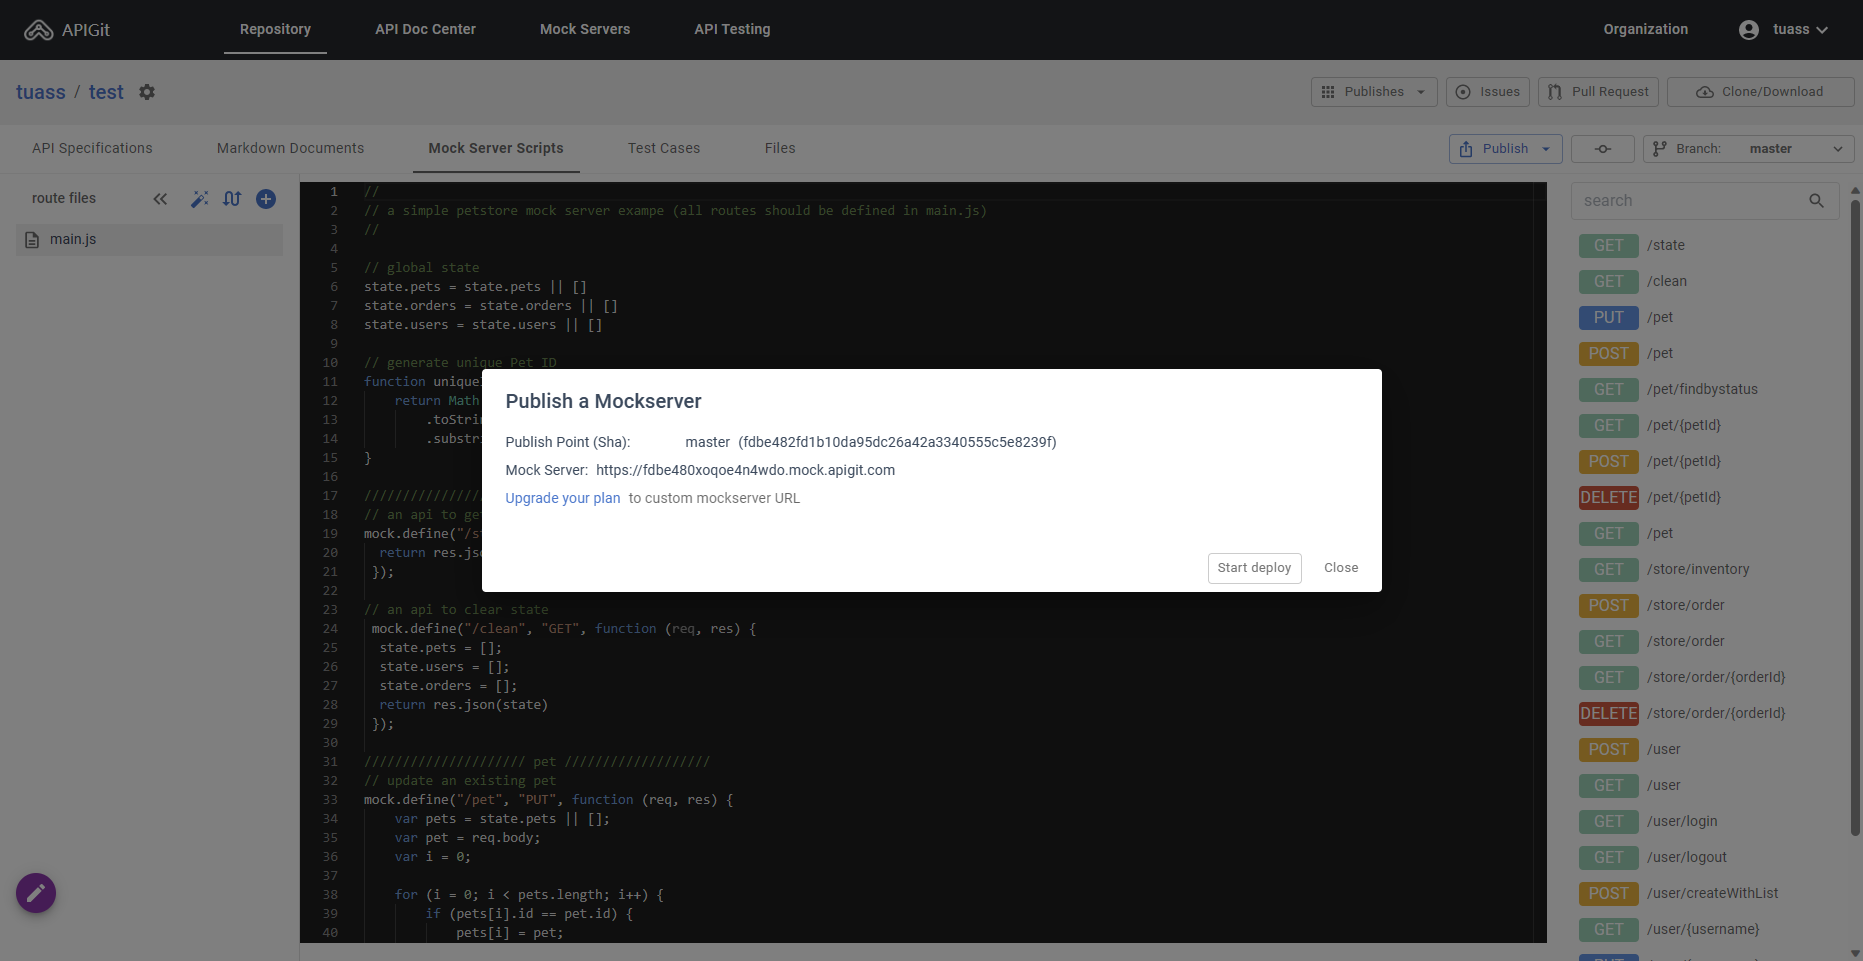Open the Publishes dropdown
The height and width of the screenshot is (961, 1863).
coord(1373,92)
